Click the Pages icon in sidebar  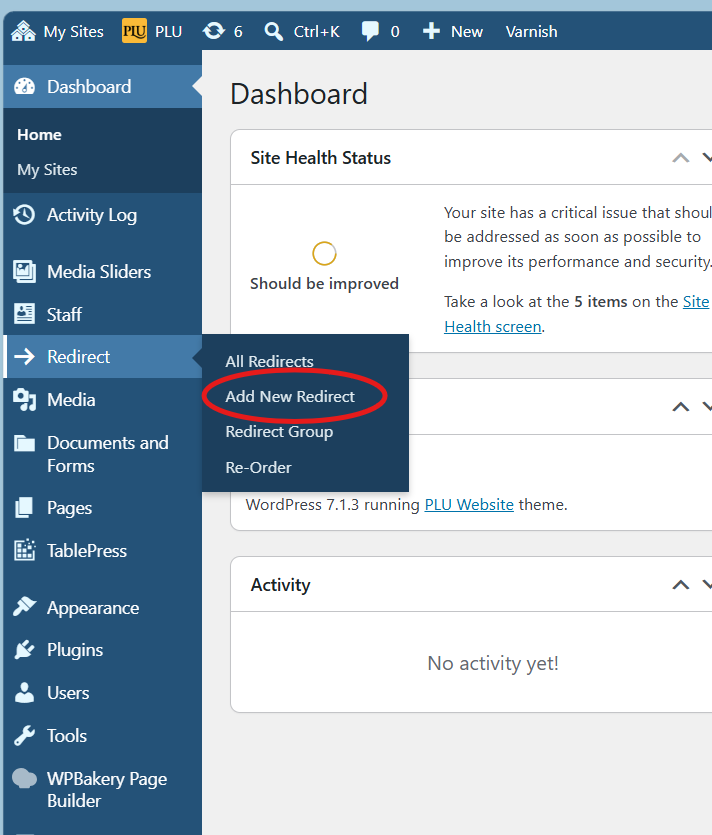(x=24, y=507)
